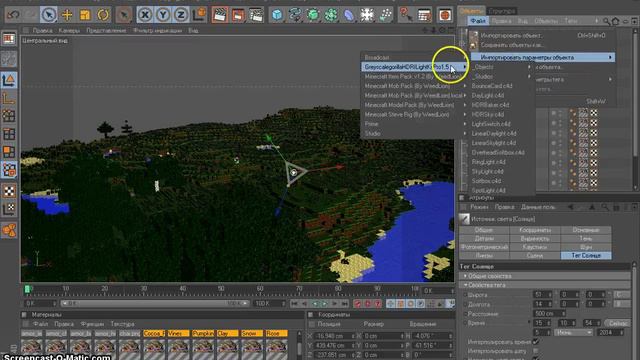Image resolution: width=640 pixels, height=360 pixels.
Task: Click the search magnifier in object manager
Action: coord(607,21)
